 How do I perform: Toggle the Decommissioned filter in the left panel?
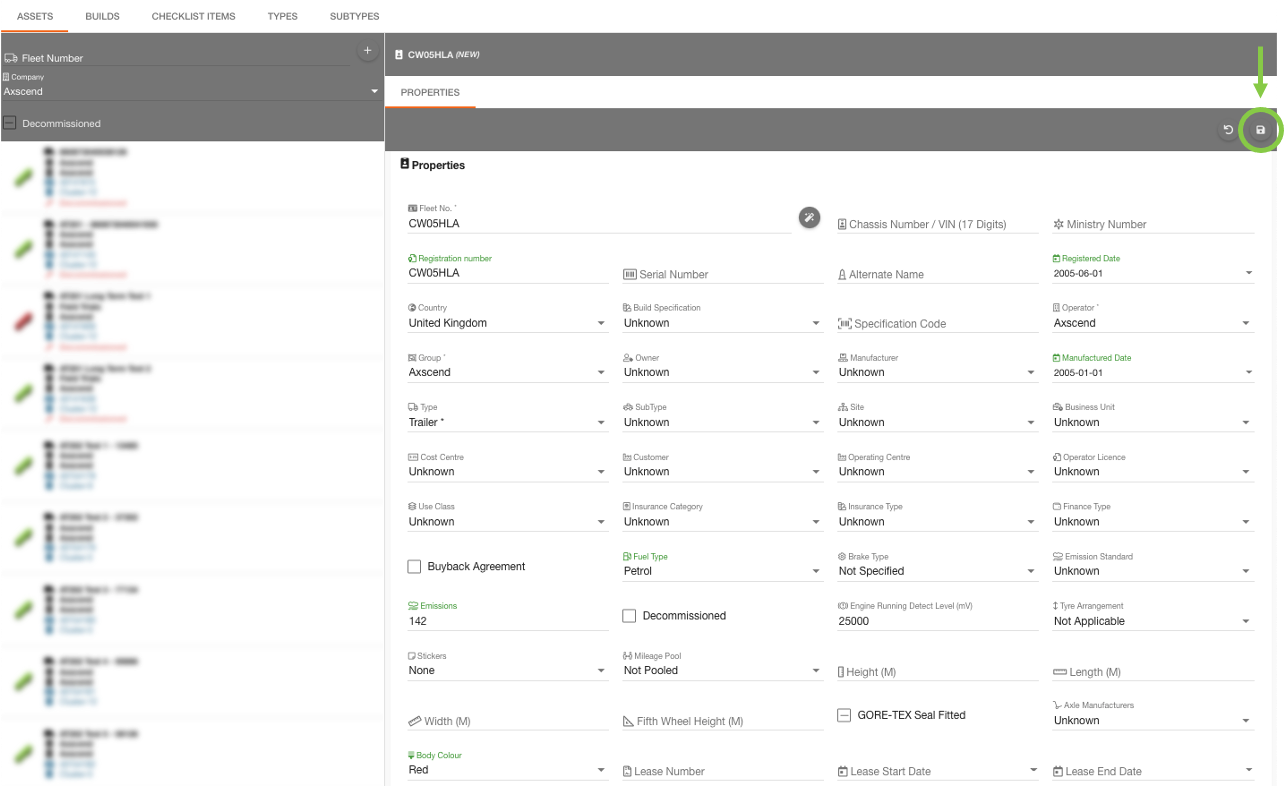(10, 124)
